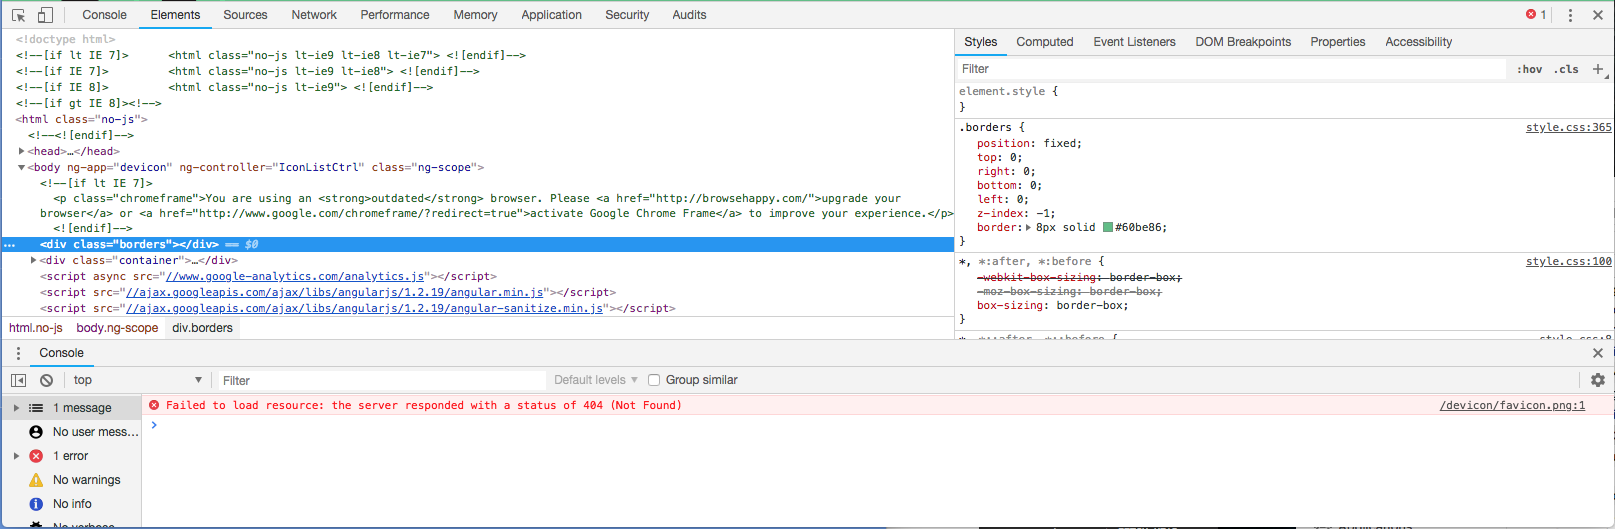Toggle the .cls class editor button
The height and width of the screenshot is (529, 1615).
click(x=1566, y=69)
